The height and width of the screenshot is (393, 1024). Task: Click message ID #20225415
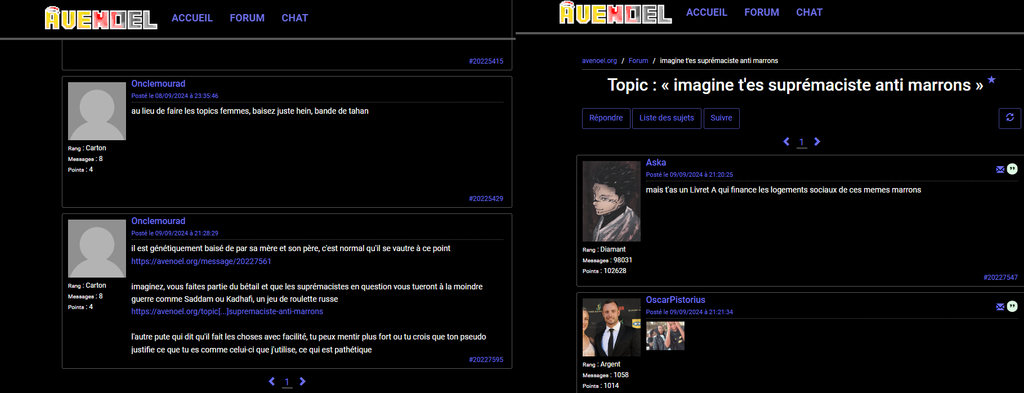coord(486,61)
